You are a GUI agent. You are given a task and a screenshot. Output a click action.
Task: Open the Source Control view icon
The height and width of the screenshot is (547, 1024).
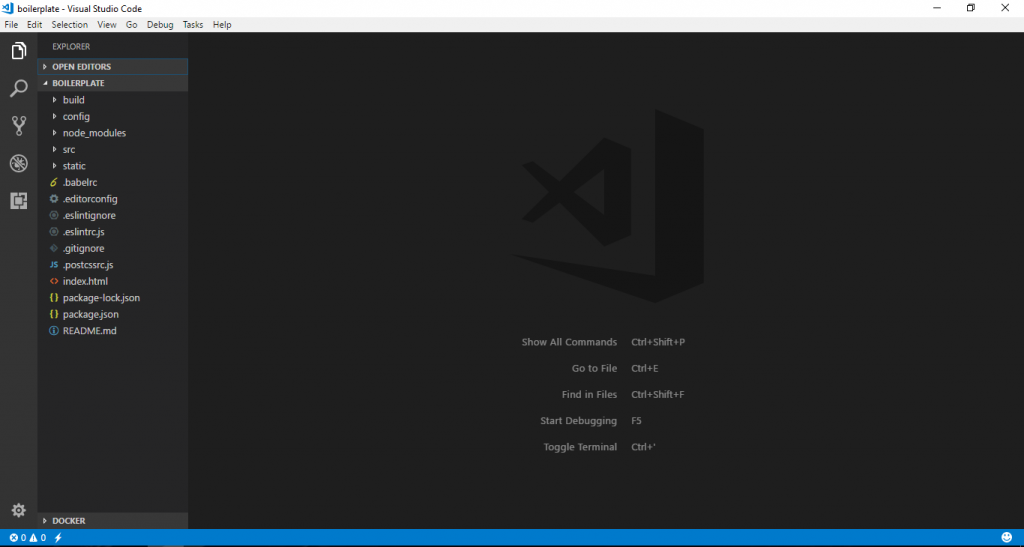(x=18, y=126)
